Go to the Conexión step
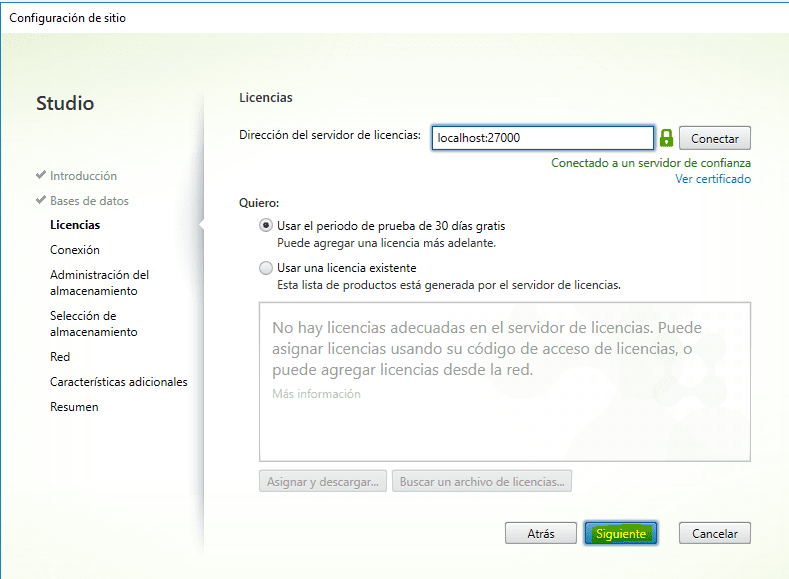 click(75, 250)
